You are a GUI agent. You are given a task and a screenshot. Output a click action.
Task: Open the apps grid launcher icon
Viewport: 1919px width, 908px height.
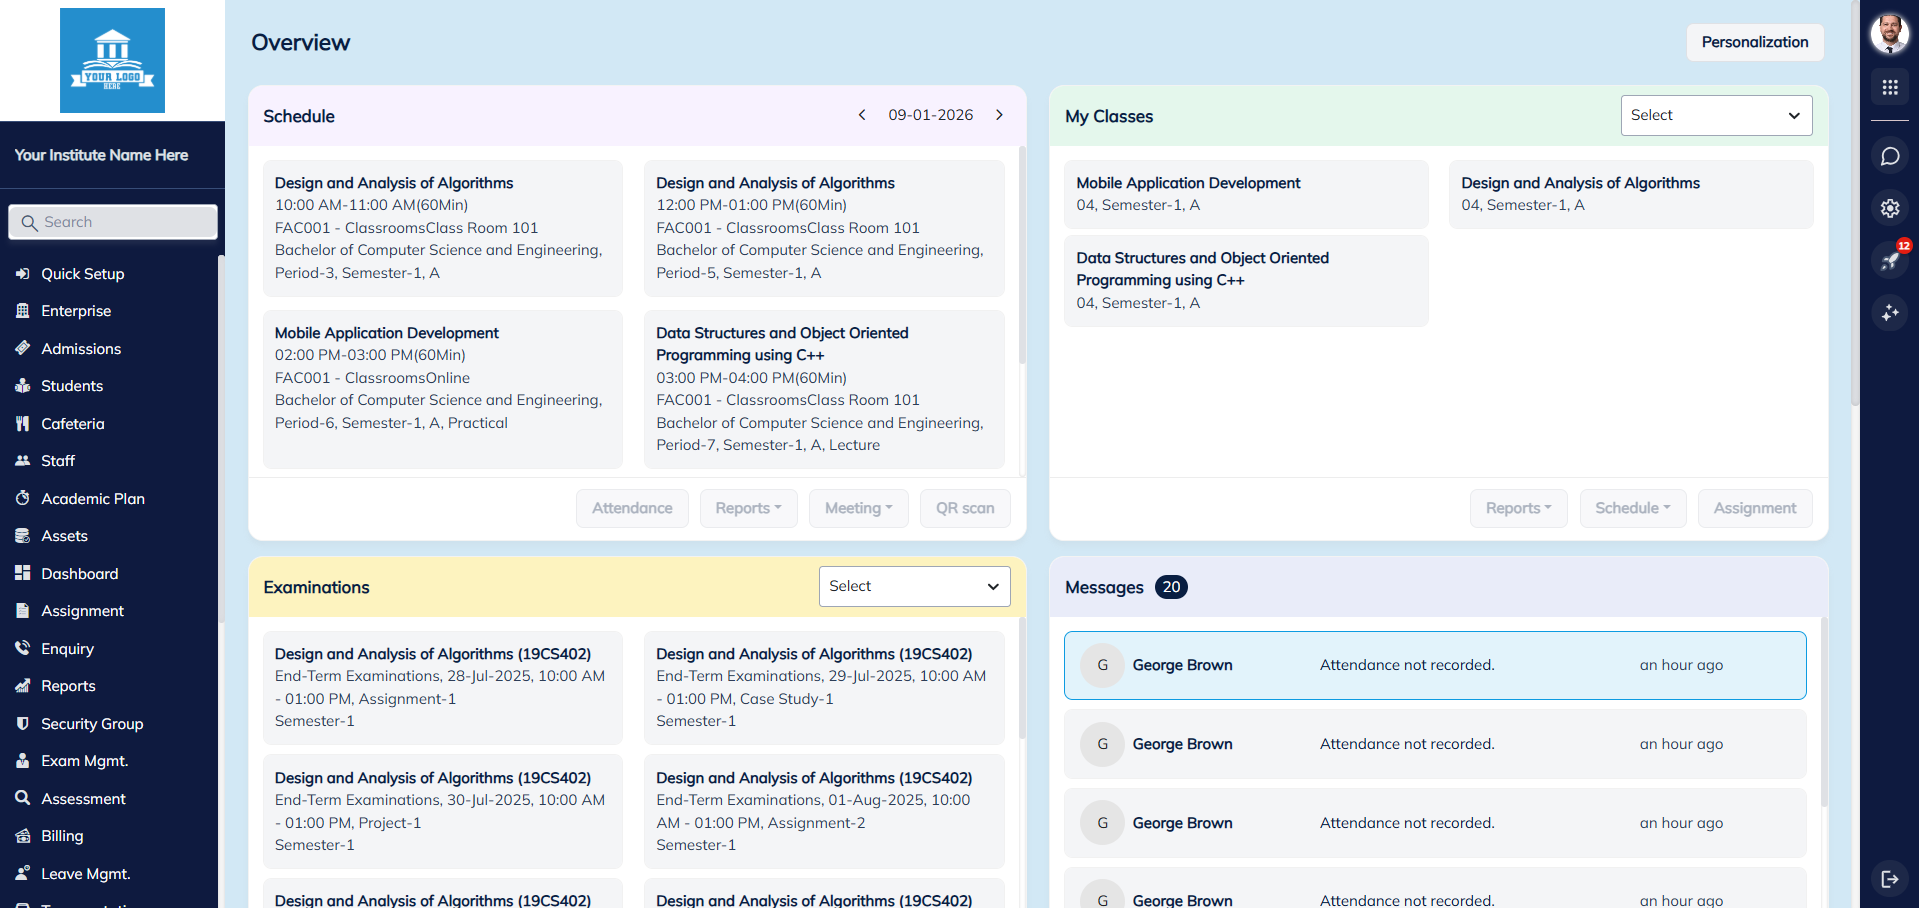click(1889, 87)
